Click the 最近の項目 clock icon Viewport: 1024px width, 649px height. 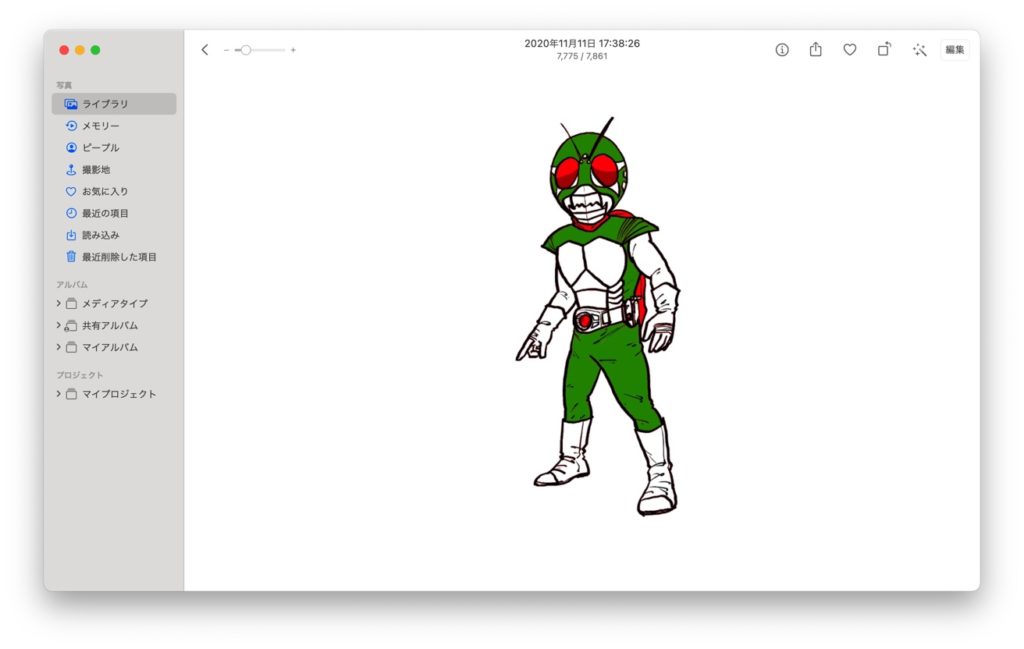tap(71, 214)
